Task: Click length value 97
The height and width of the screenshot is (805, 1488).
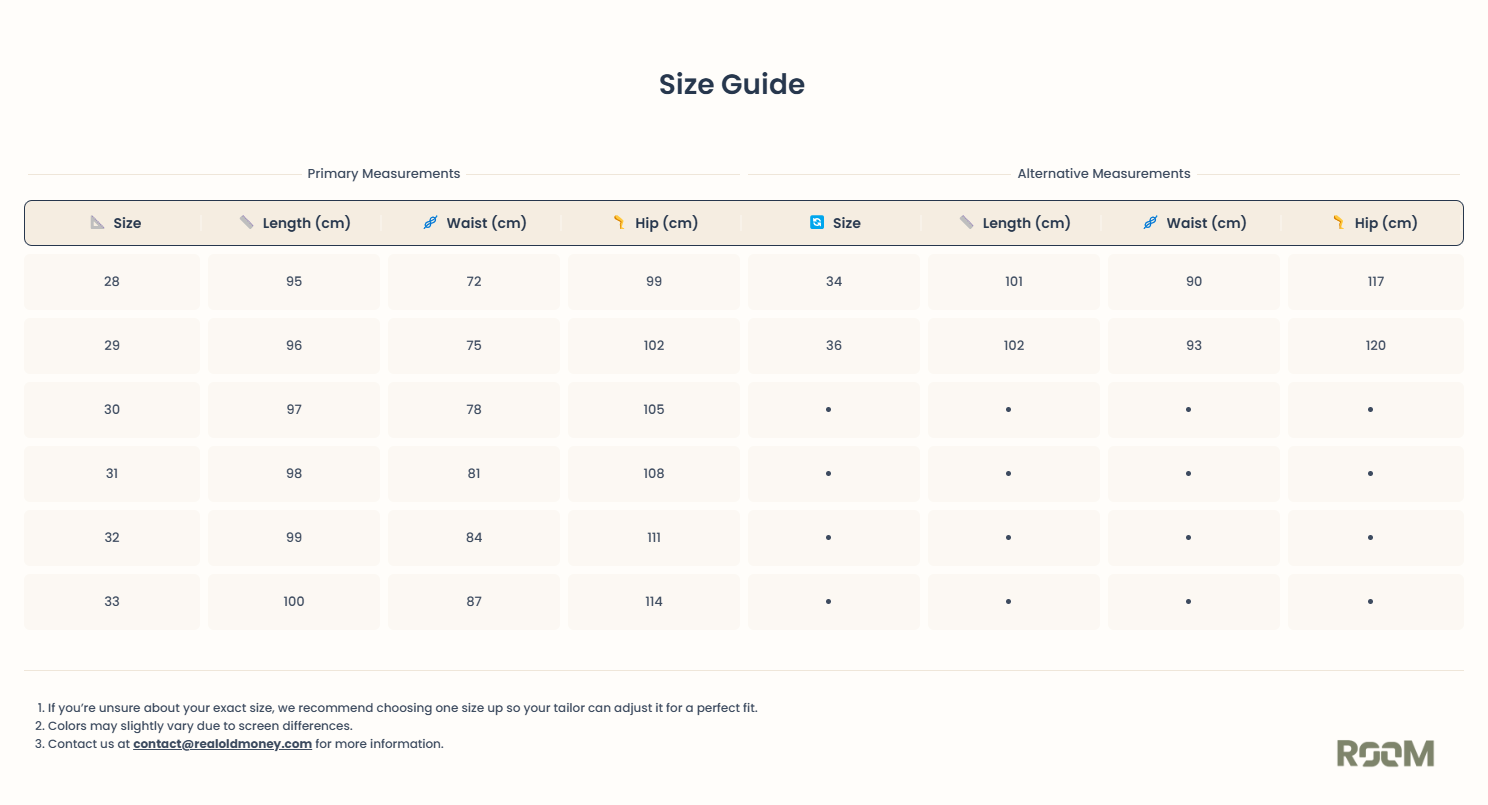Action: (294, 410)
